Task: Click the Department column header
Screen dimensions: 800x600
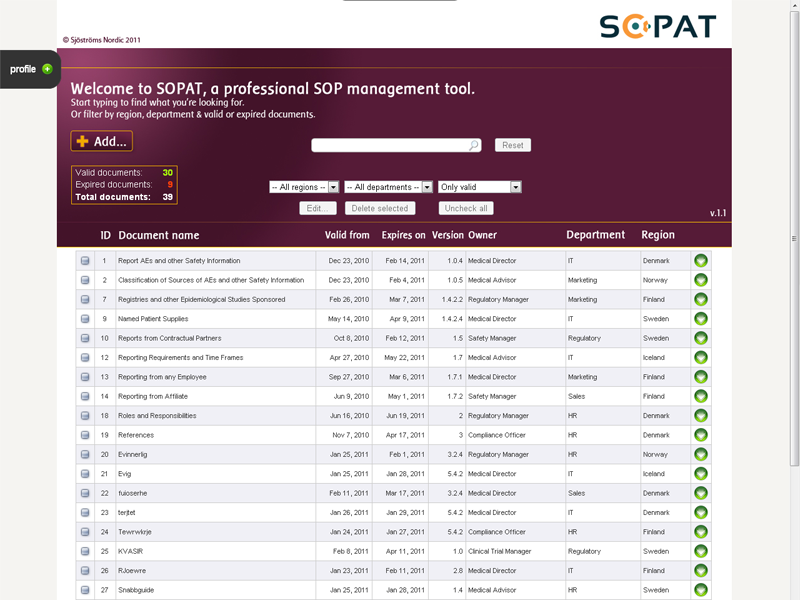Action: coord(595,235)
